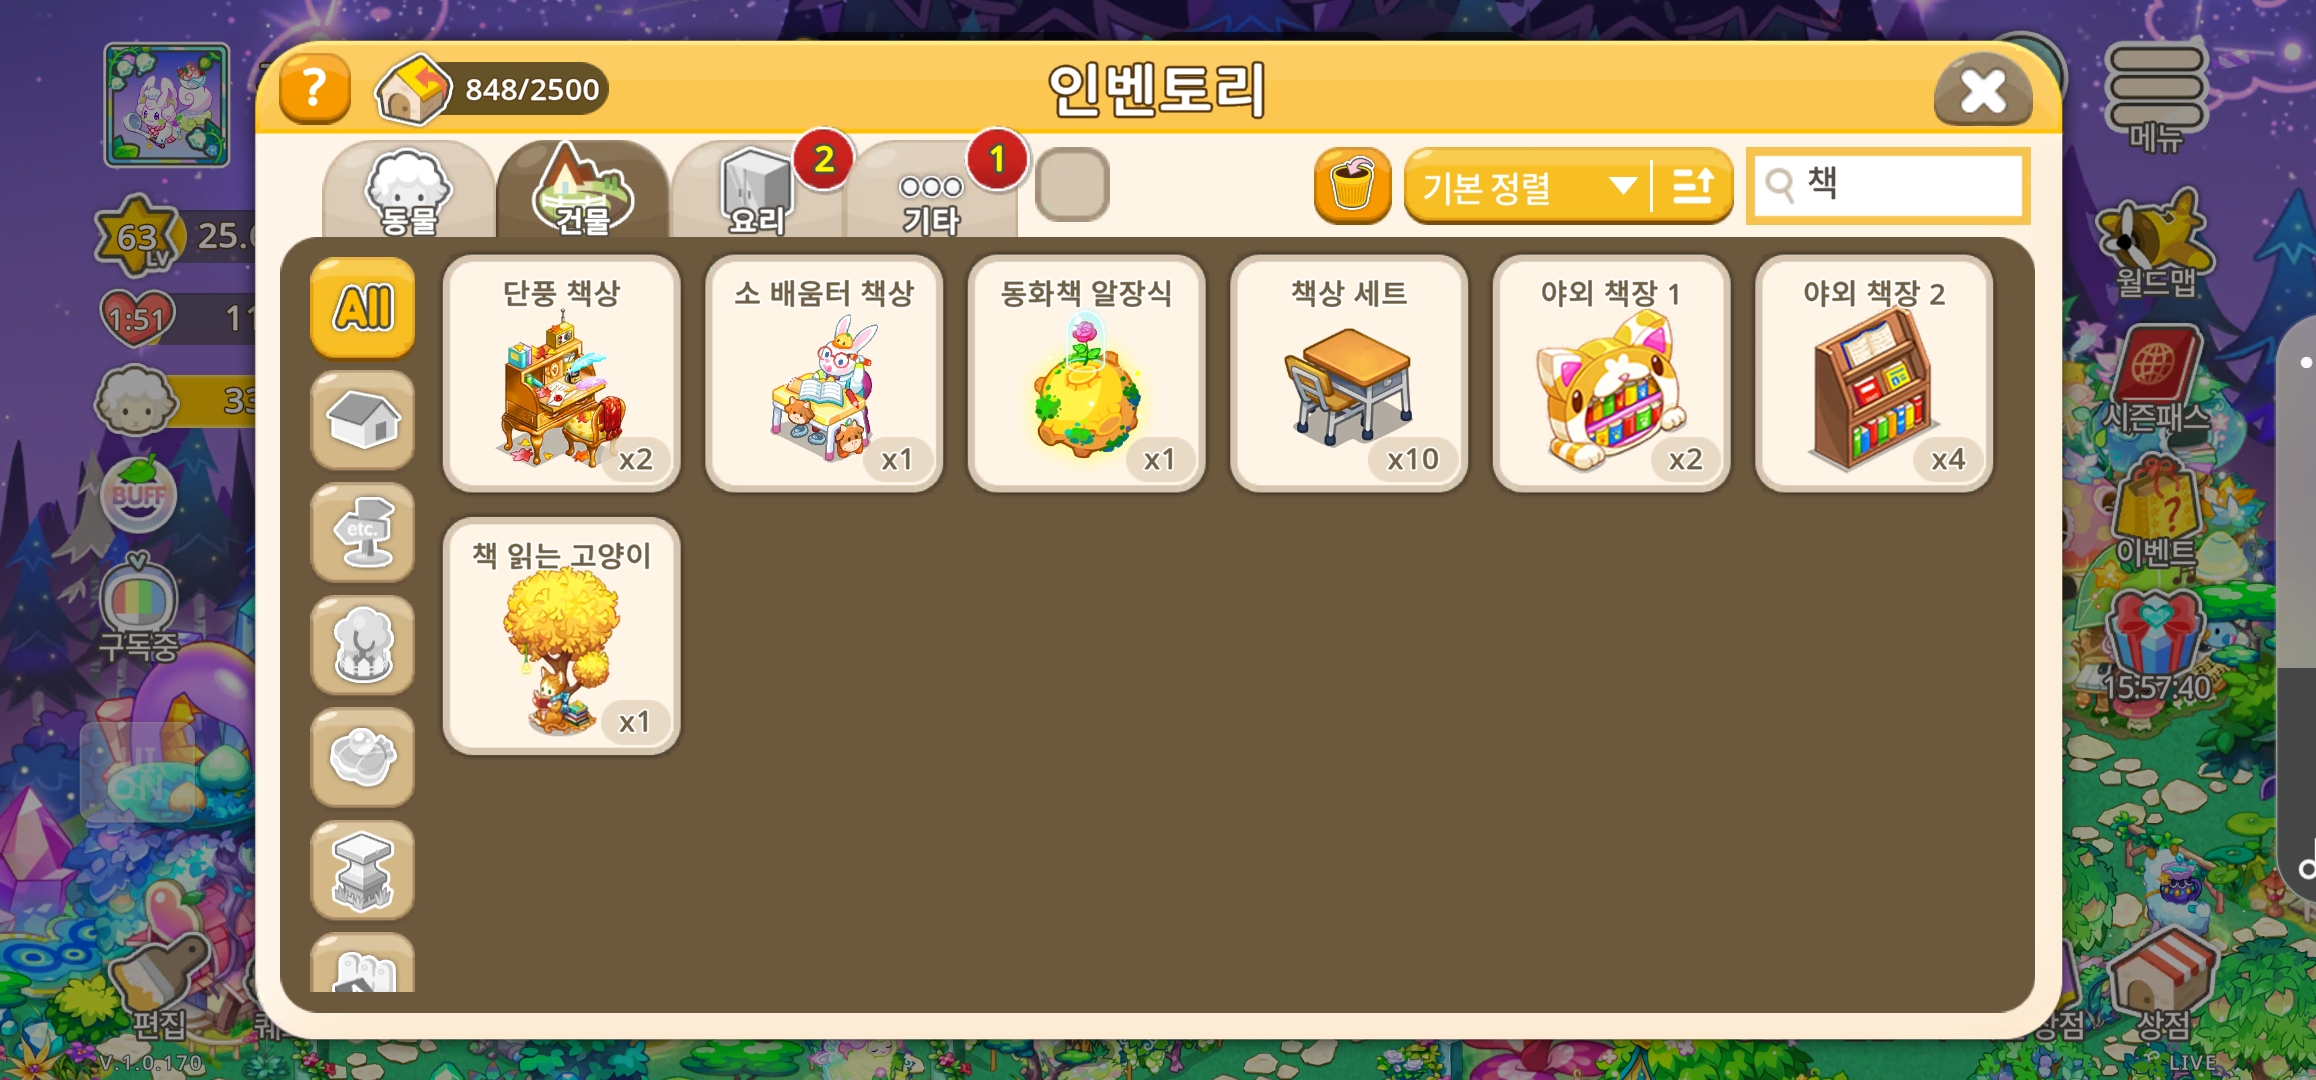
Task: Open the 이벤트 event gift bag
Action: point(2156,516)
